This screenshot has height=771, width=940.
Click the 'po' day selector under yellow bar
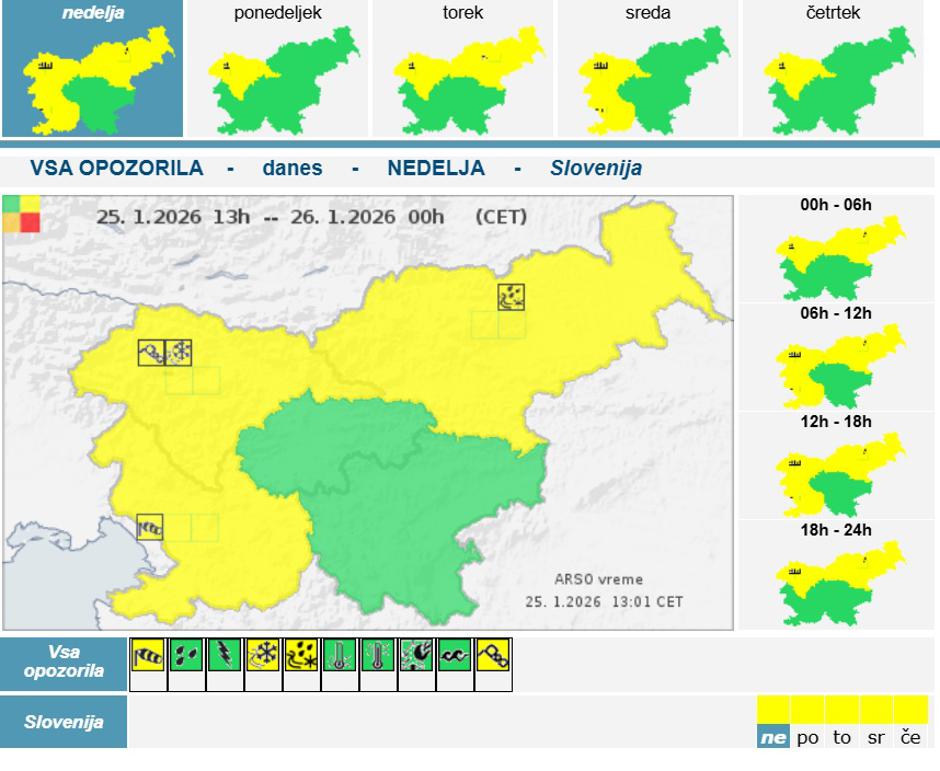[x=808, y=738]
